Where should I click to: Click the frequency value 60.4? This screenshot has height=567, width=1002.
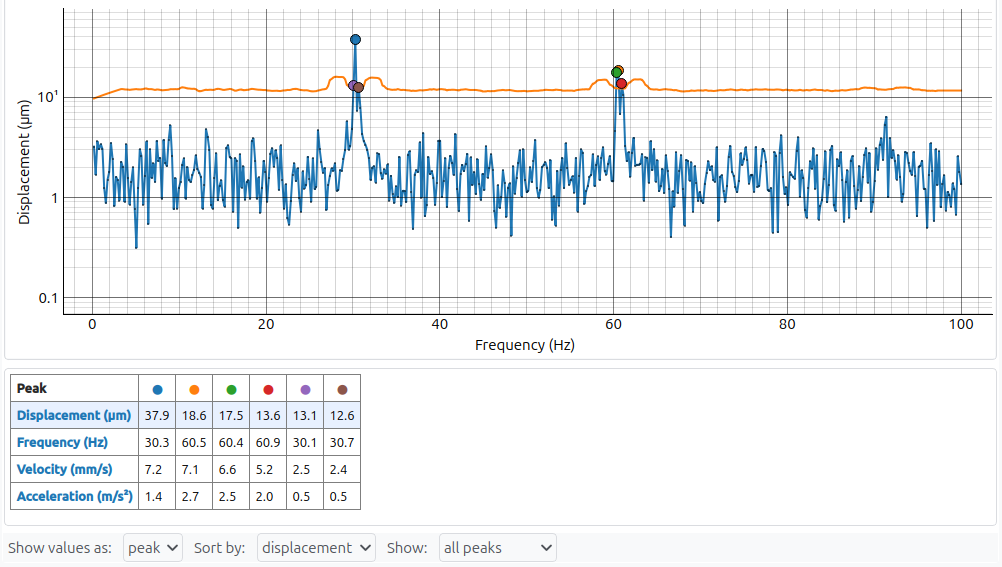click(231, 442)
